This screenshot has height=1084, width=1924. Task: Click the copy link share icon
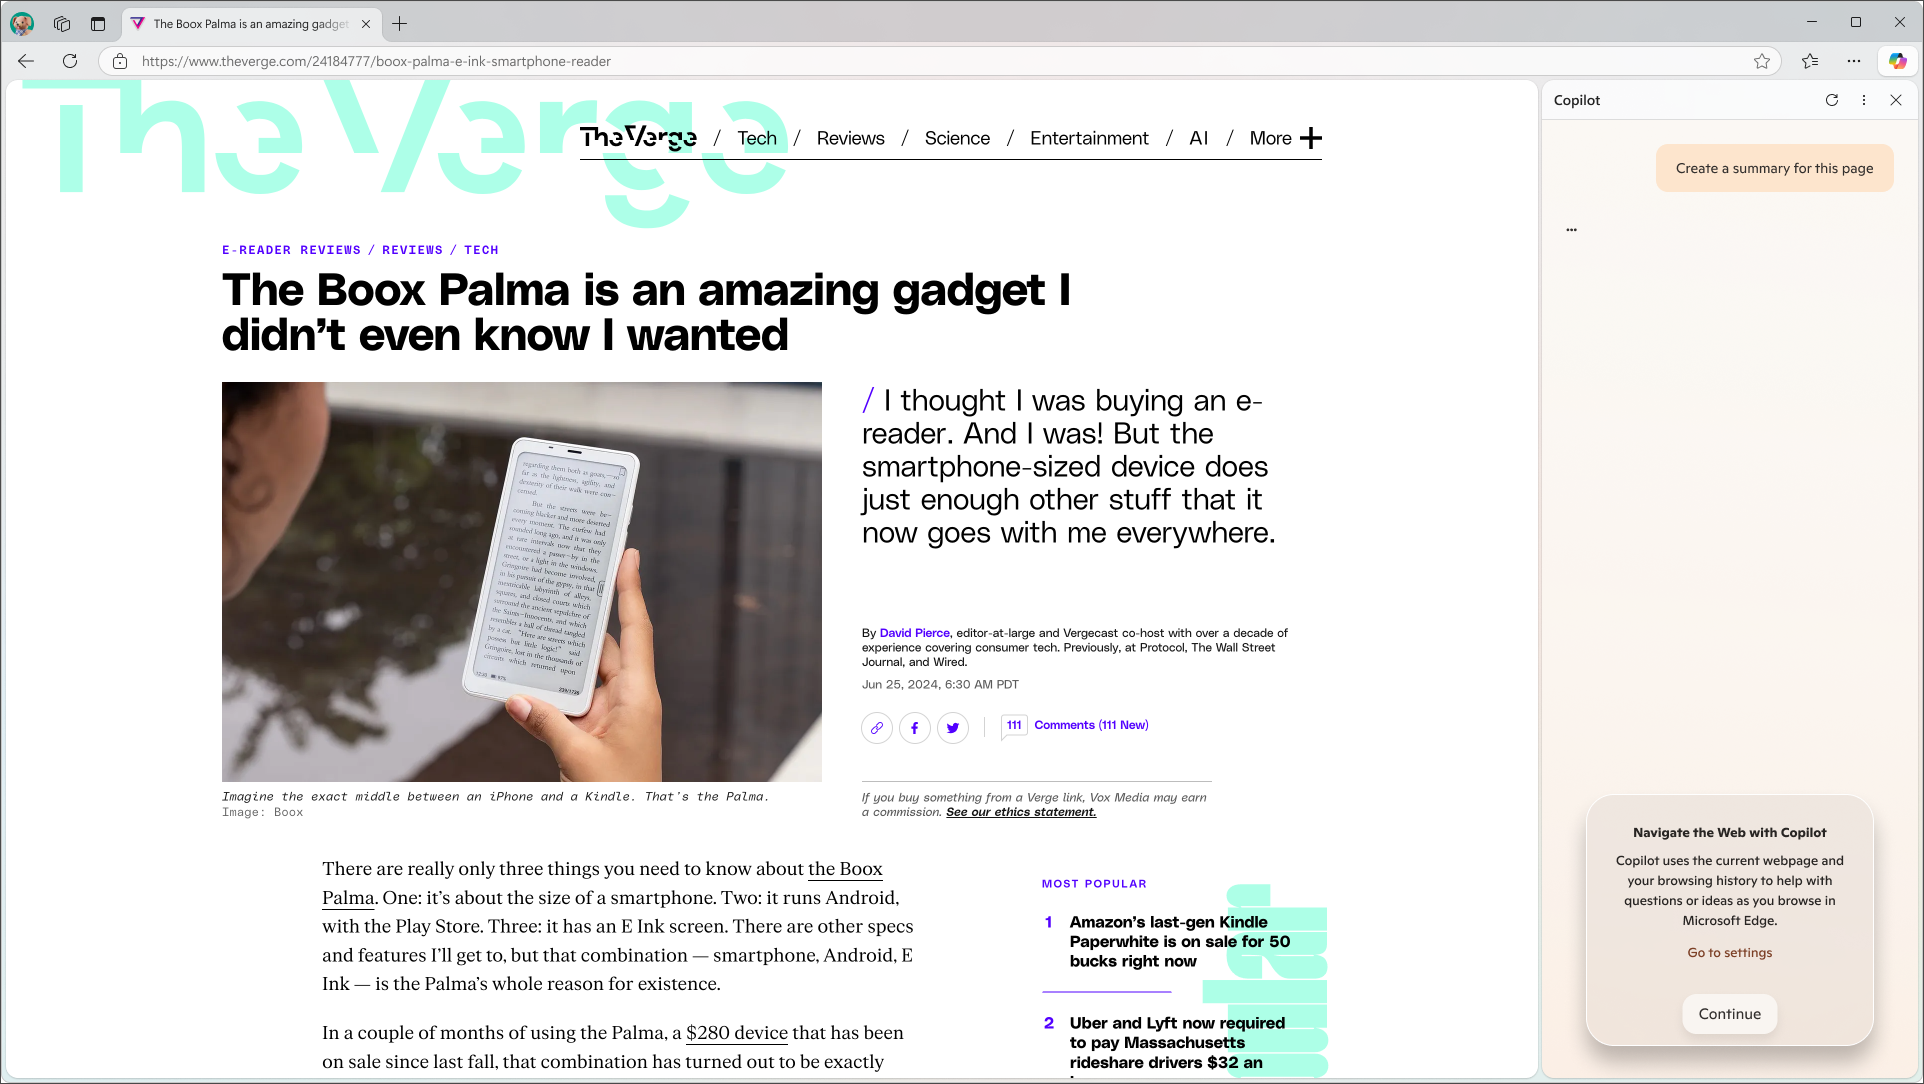pyautogui.click(x=876, y=727)
